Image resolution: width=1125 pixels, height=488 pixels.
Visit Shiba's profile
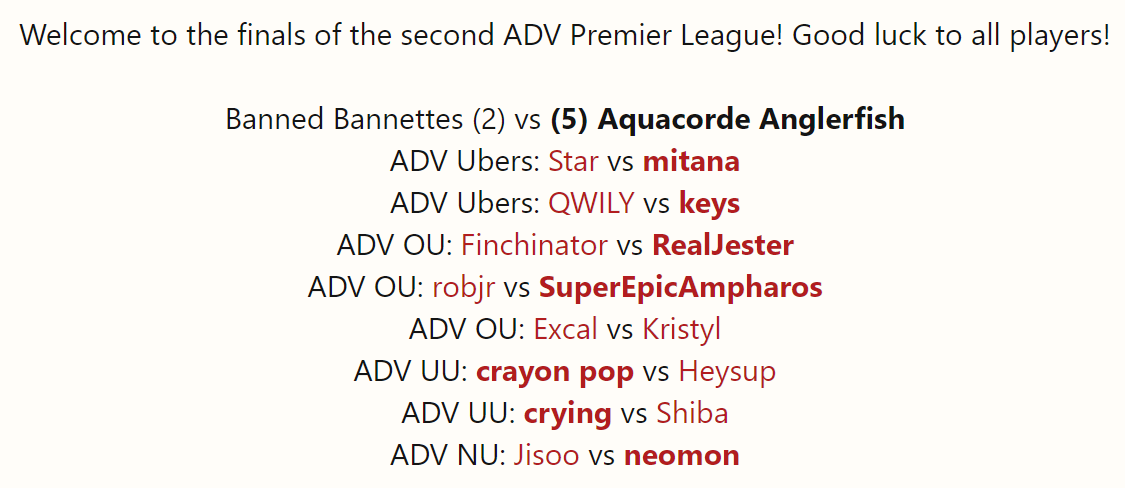point(692,413)
